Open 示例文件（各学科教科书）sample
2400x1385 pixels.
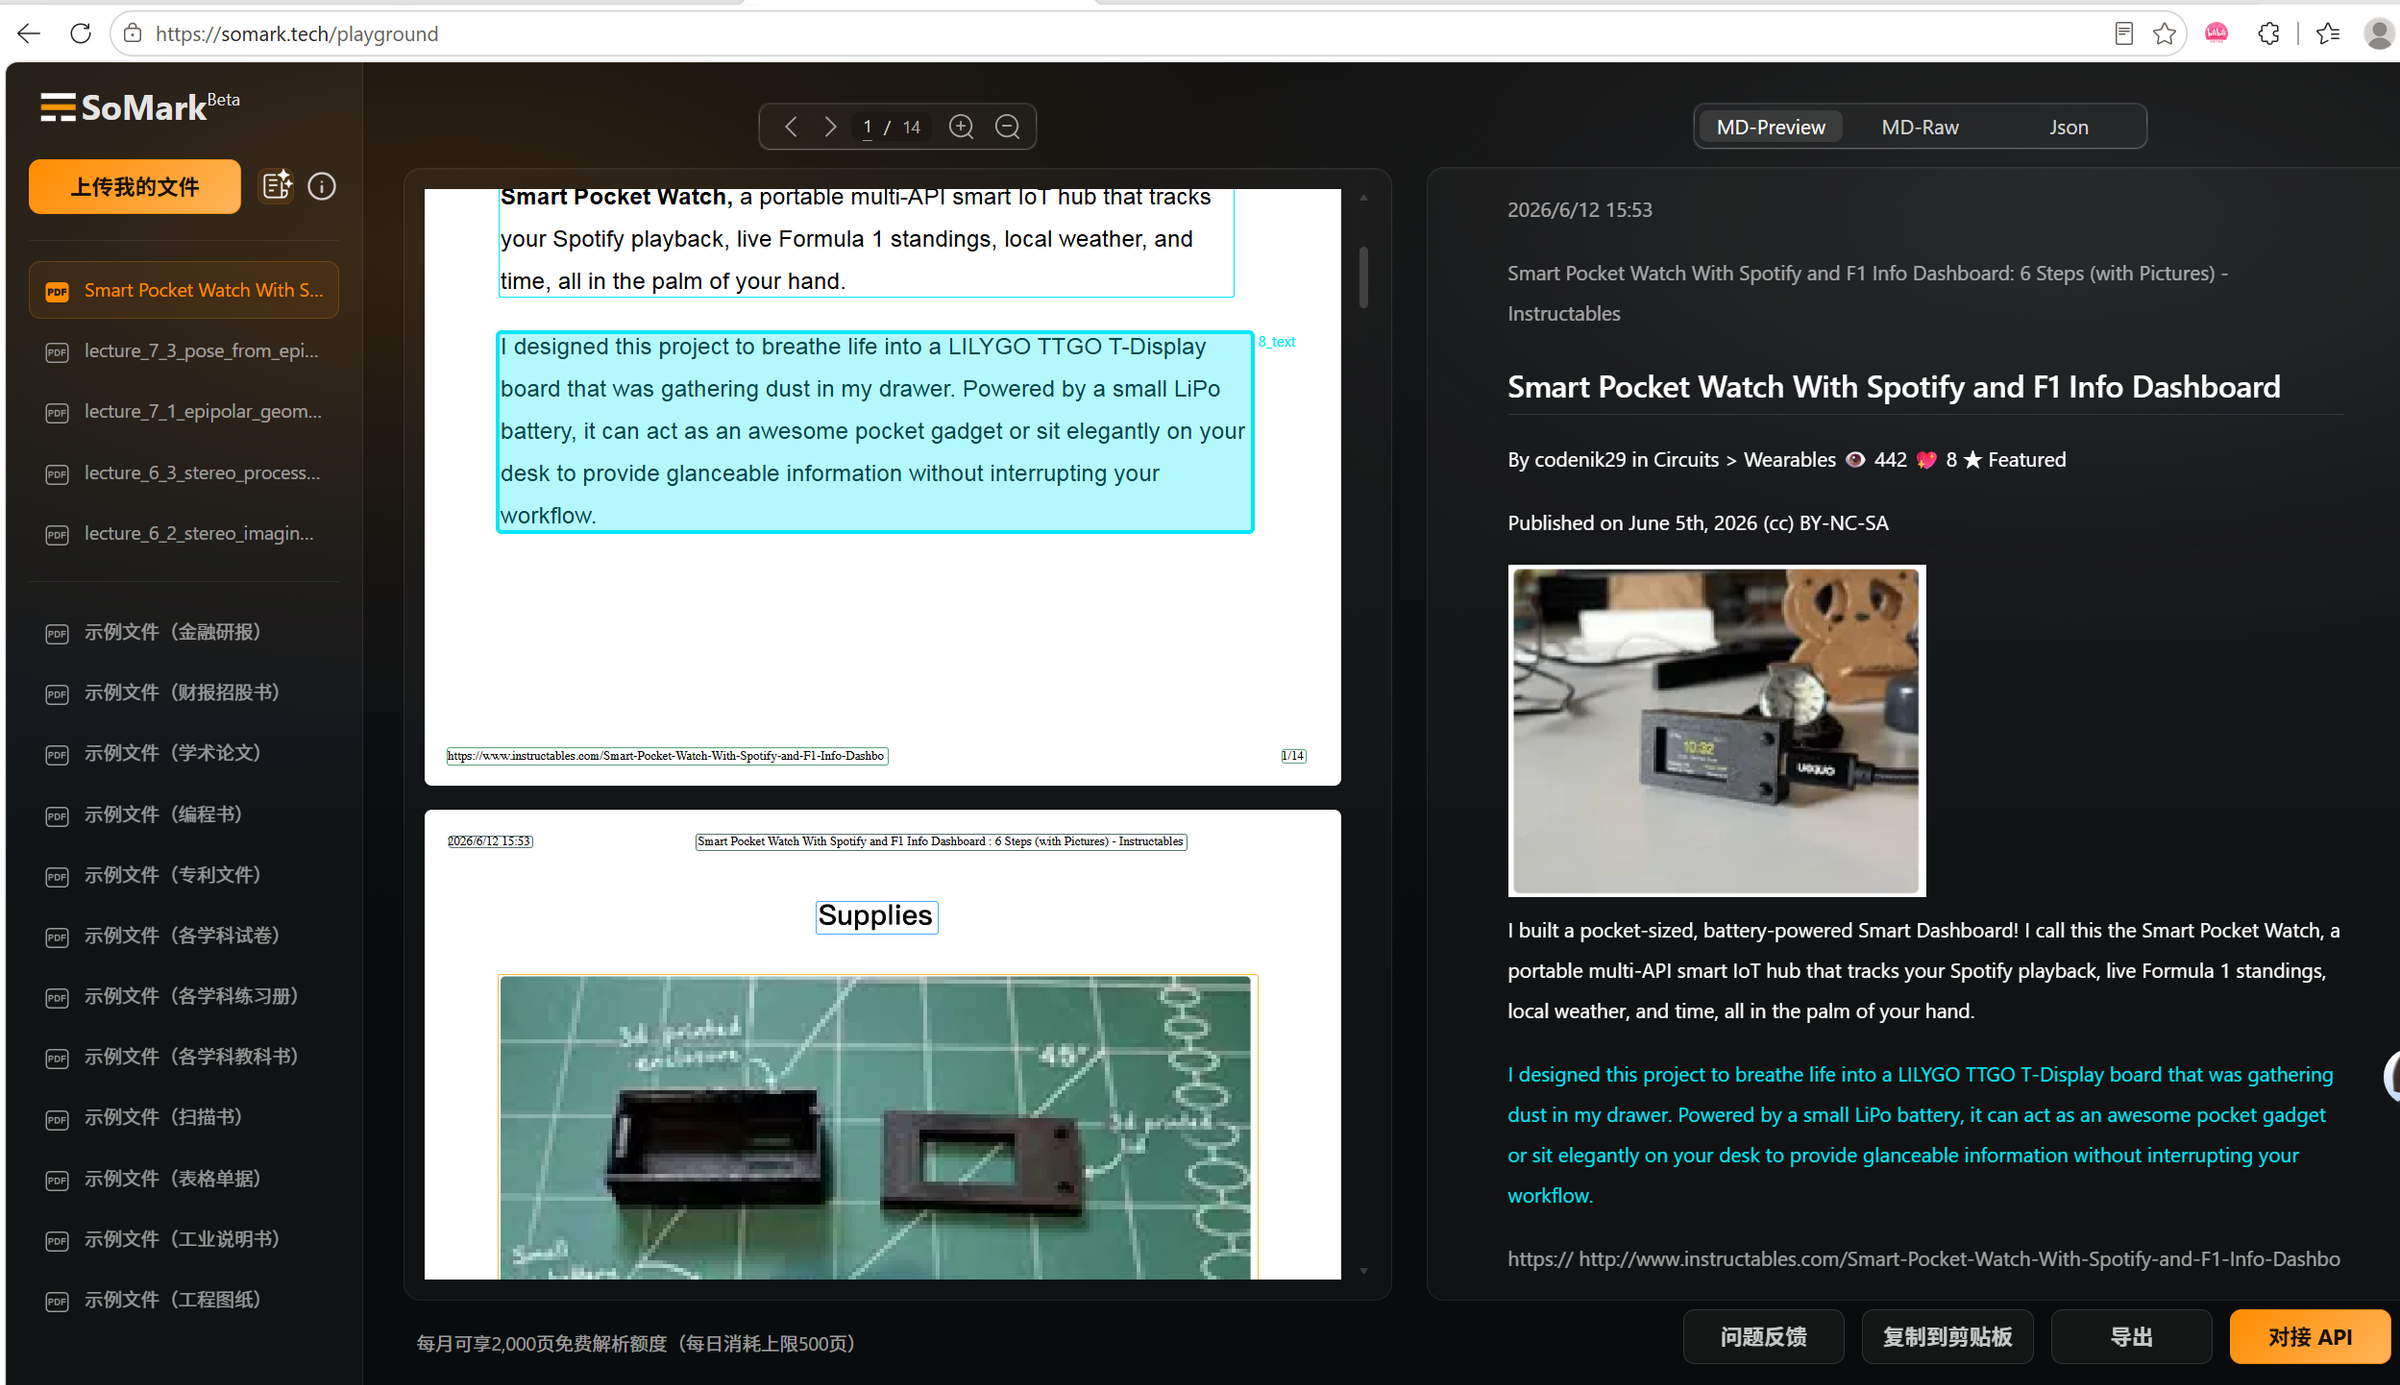point(184,1056)
